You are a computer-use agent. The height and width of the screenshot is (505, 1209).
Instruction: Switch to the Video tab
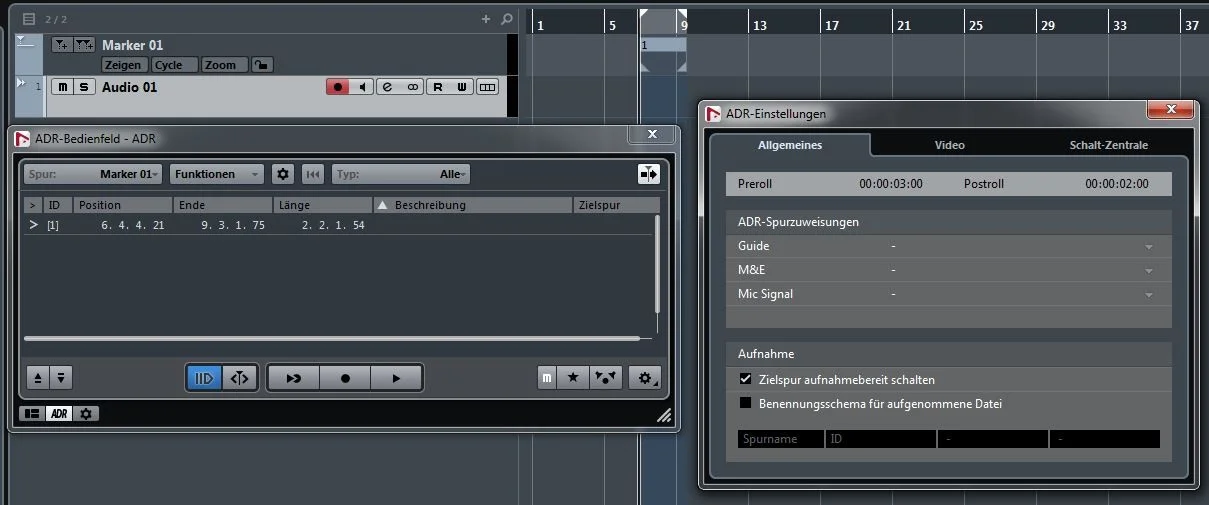[x=950, y=145]
